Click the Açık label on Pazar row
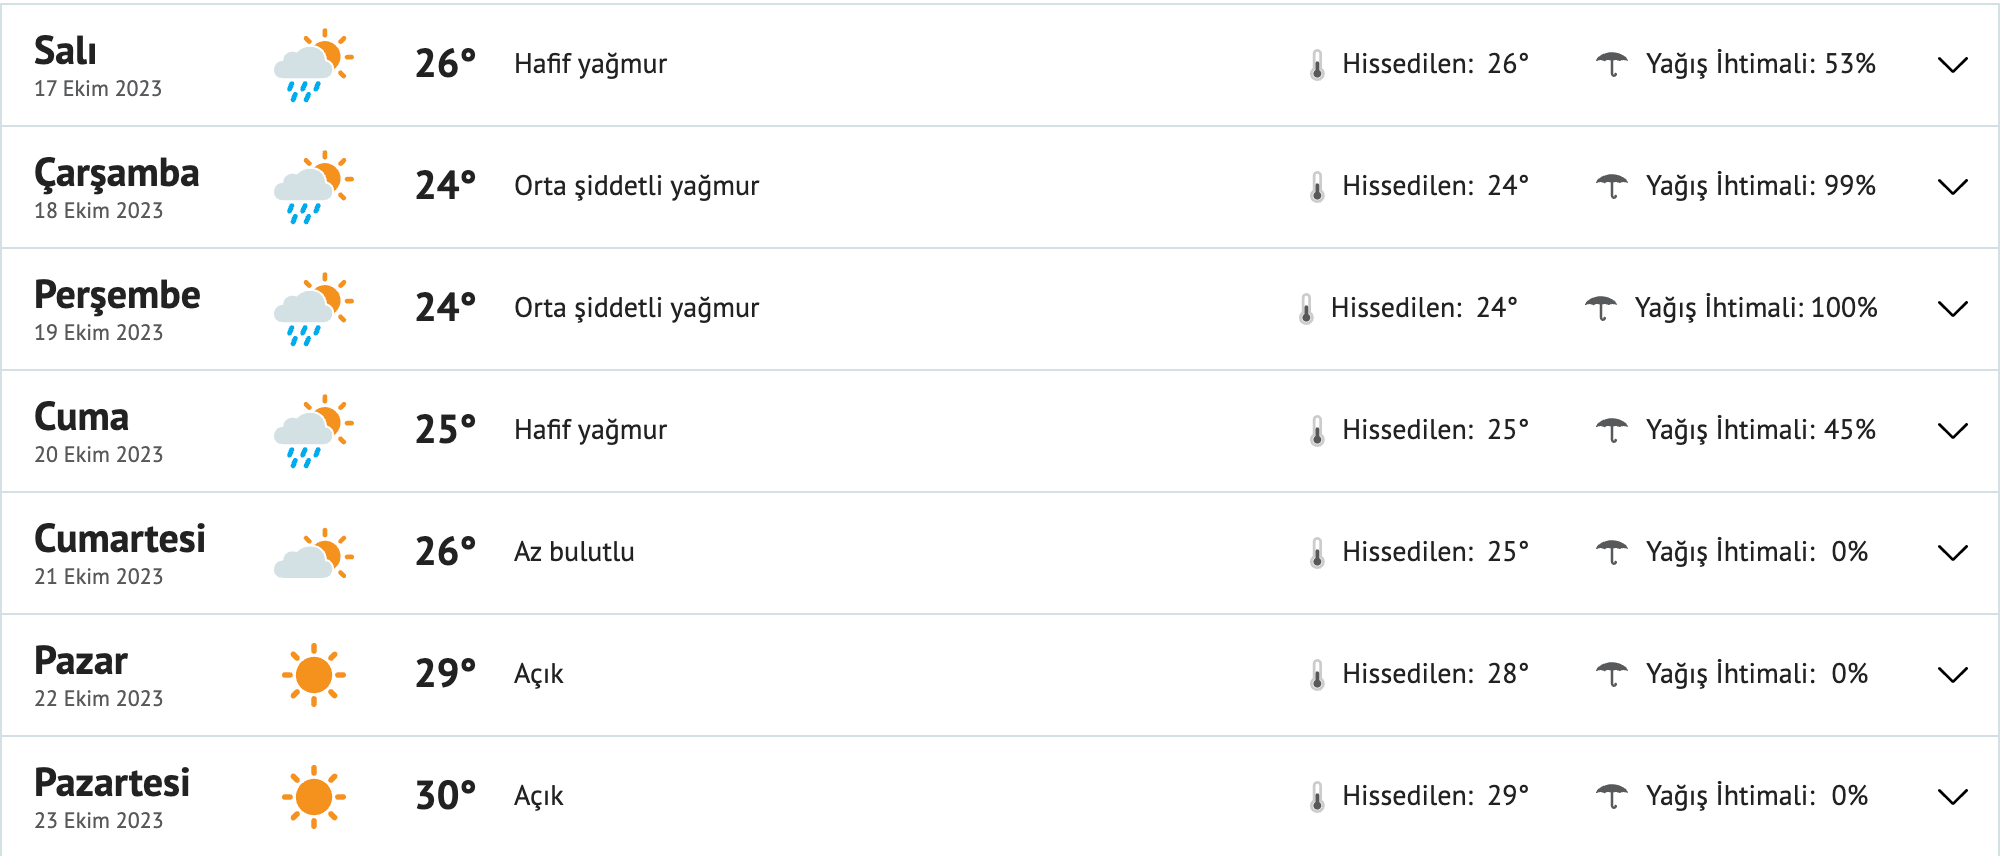Viewport: 2000px width, 856px height. tap(538, 674)
